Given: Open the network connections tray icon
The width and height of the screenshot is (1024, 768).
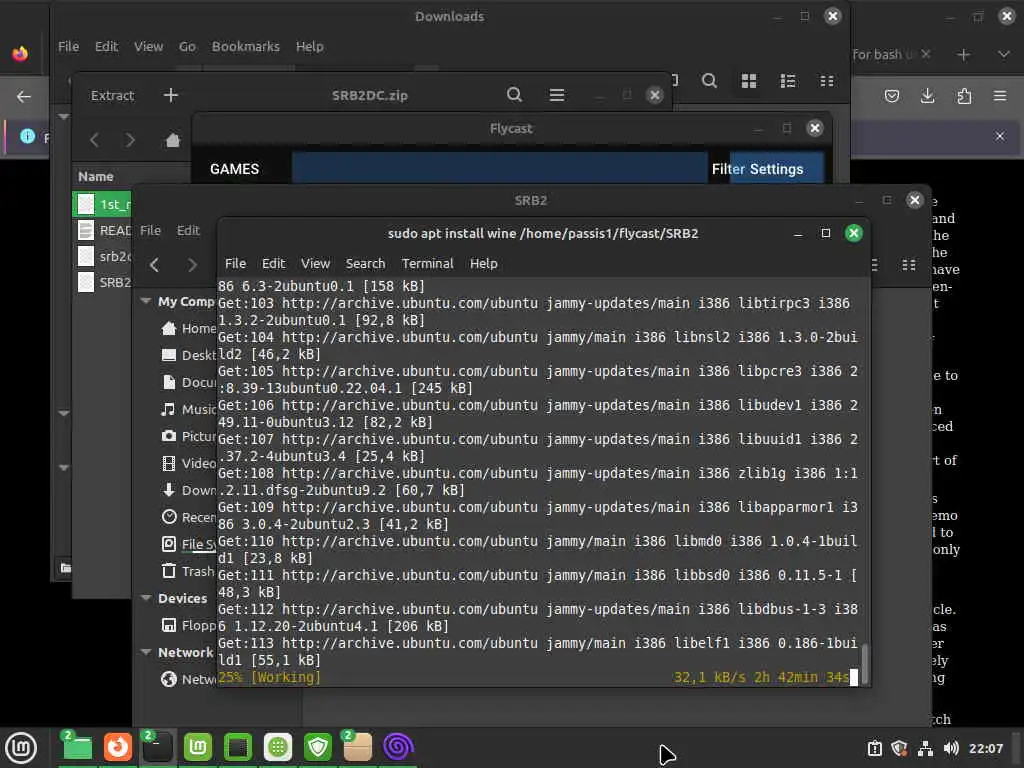Looking at the screenshot, I should (925, 748).
